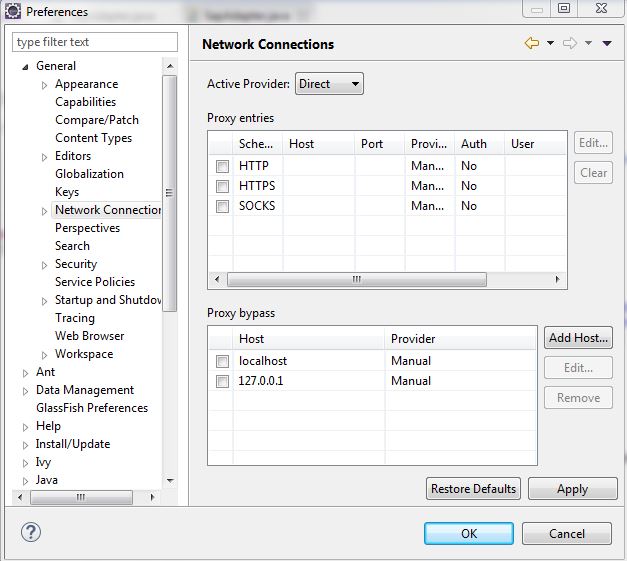The width and height of the screenshot is (627, 561).
Task: Check the HTTPS proxy entry checkbox
Action: [x=222, y=186]
